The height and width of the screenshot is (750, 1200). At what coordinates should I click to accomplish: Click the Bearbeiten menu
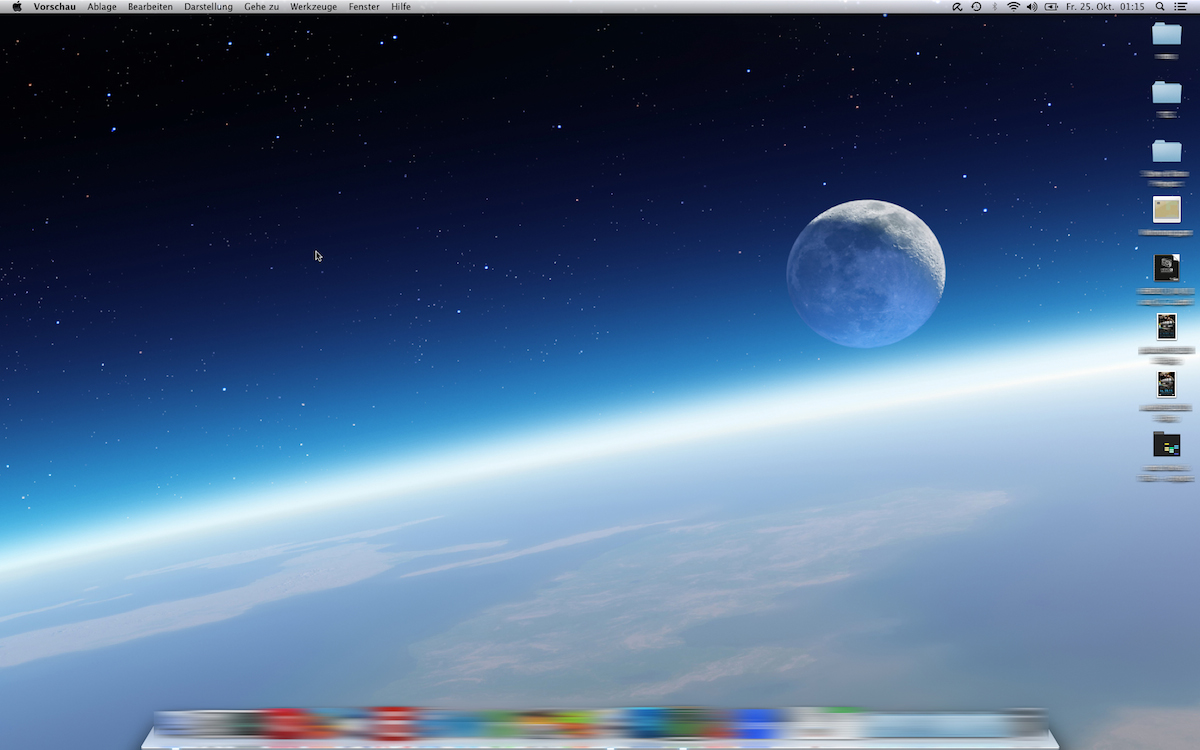pos(150,7)
